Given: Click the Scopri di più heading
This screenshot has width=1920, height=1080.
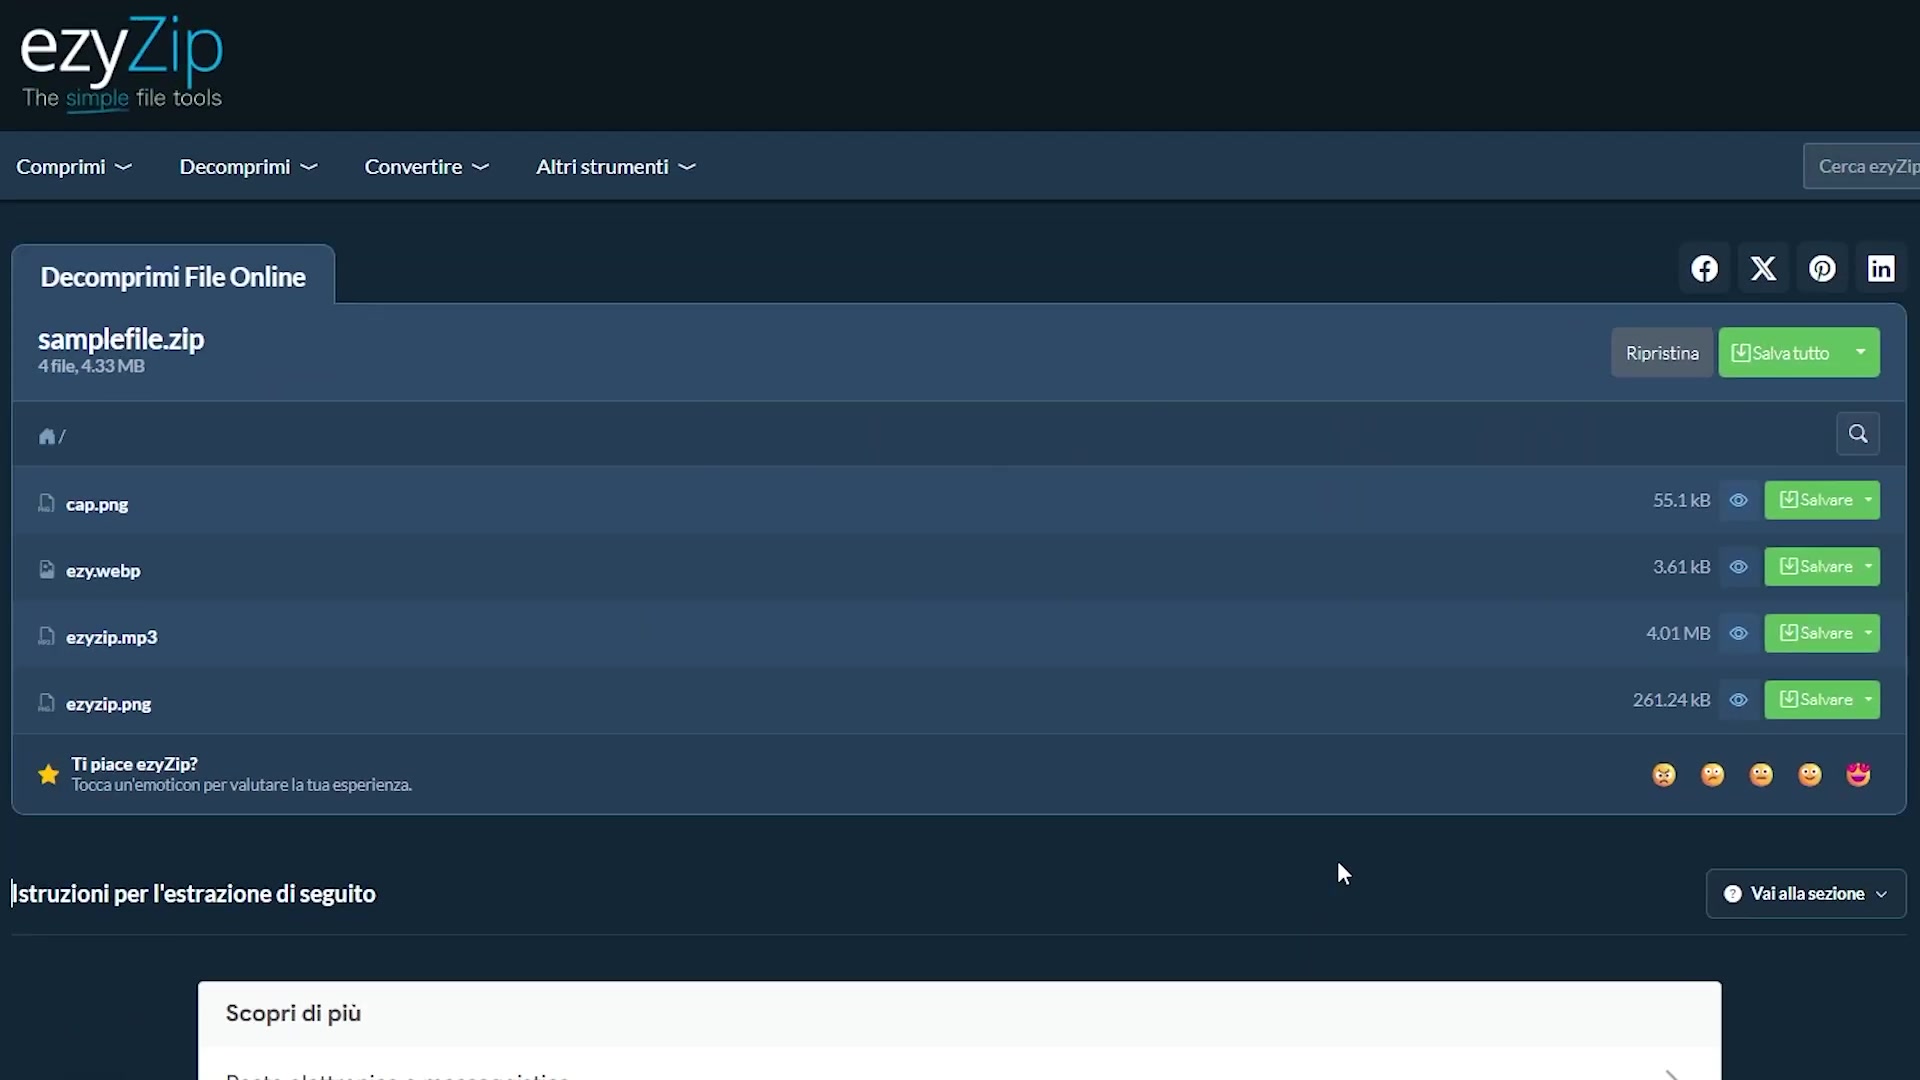Looking at the screenshot, I should [293, 1013].
